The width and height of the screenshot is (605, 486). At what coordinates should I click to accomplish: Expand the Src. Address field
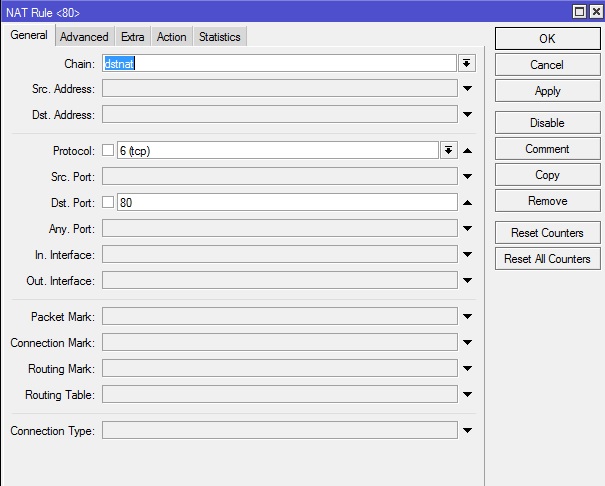tap(467, 89)
